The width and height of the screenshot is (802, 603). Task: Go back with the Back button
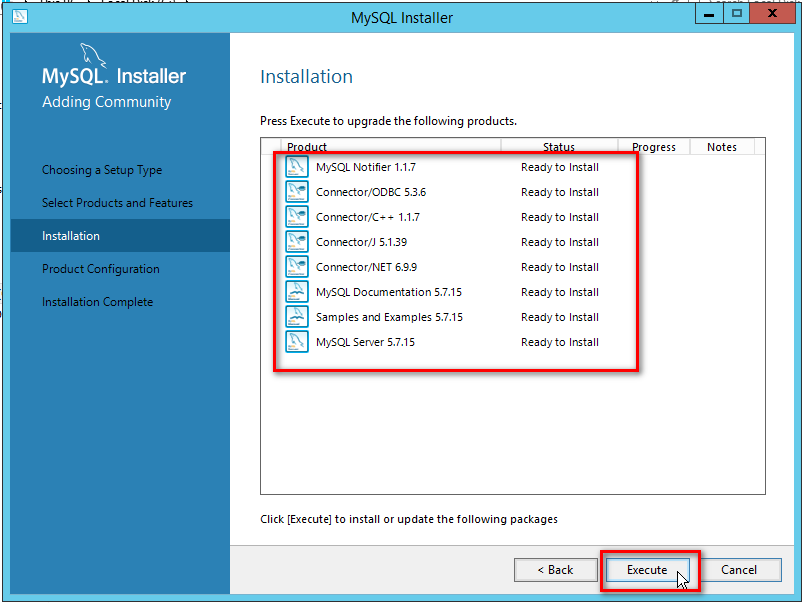coord(555,570)
